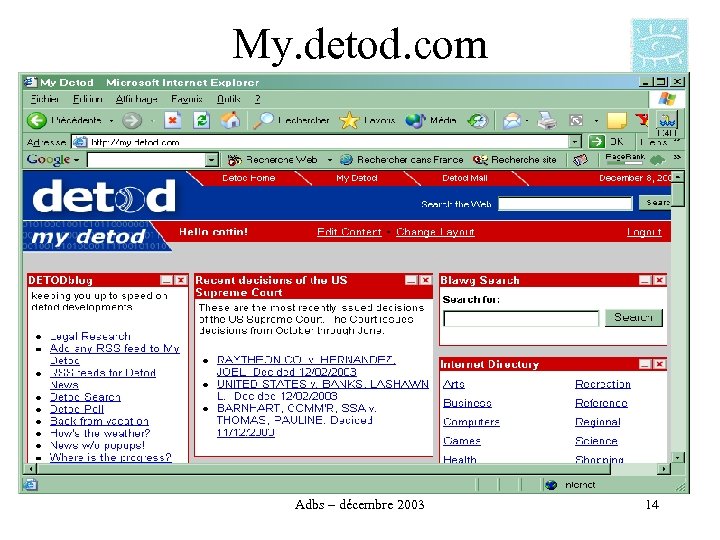720x540 pixels.
Task: Click Rechercher dans France globe button
Action: [x=402, y=160]
